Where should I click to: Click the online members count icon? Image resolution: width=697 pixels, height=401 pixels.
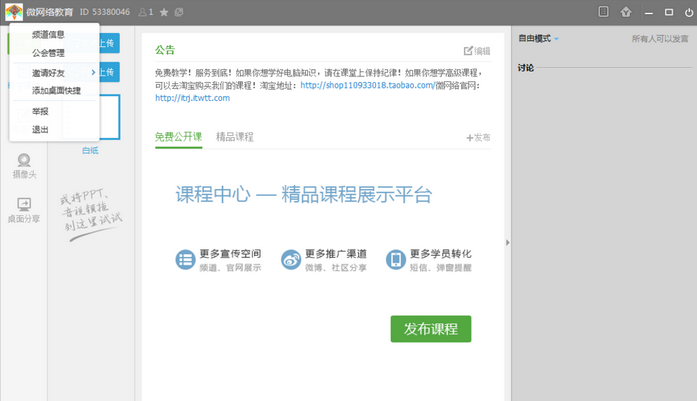[x=142, y=12]
